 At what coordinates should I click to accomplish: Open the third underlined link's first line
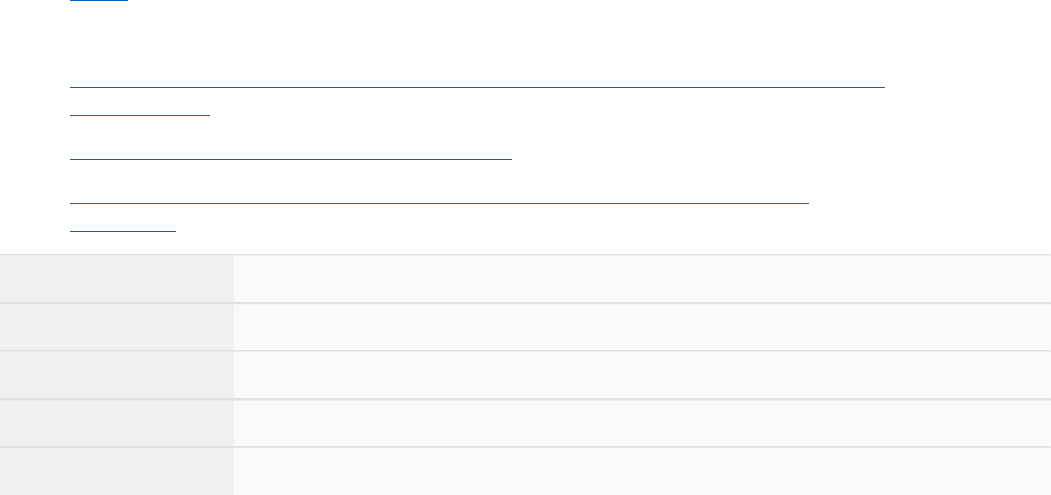pos(438,201)
